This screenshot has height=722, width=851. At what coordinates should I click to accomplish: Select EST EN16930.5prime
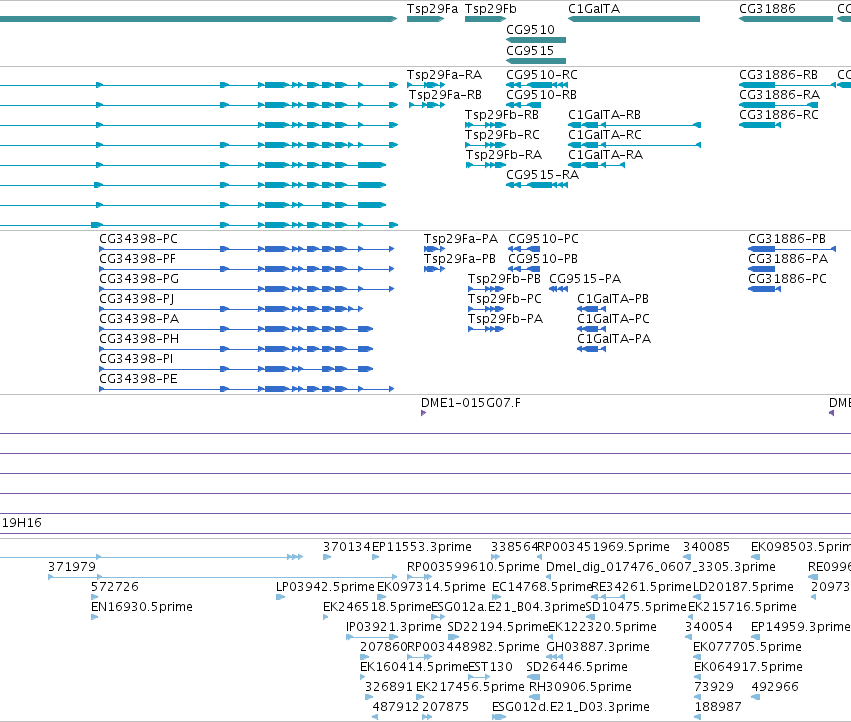pyautogui.click(x=142, y=607)
